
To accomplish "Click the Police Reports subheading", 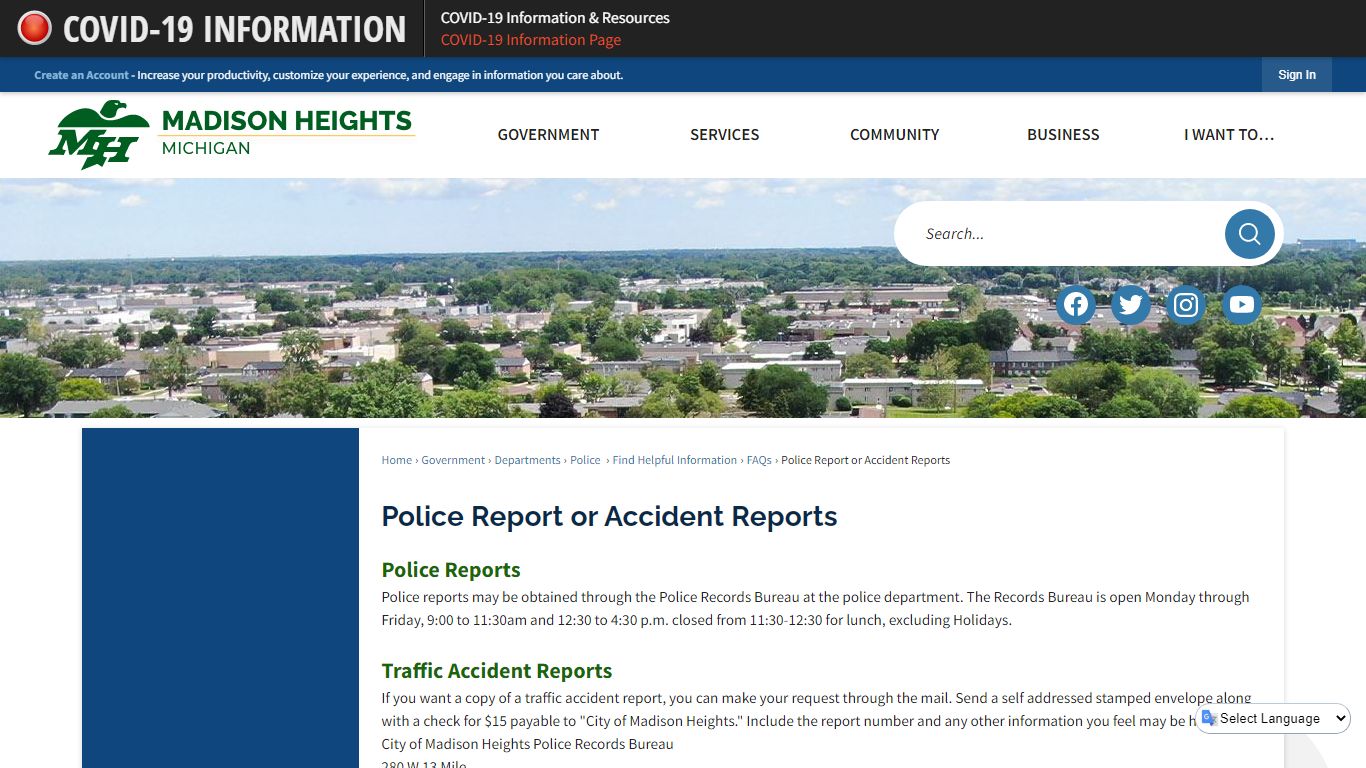I will [x=451, y=570].
